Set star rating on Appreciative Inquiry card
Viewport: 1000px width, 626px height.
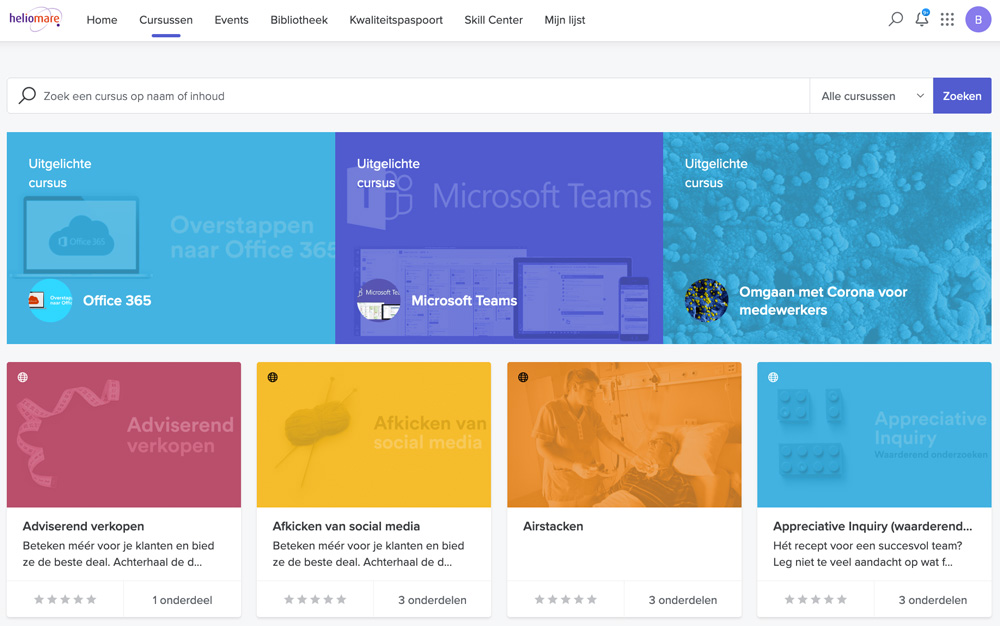(x=815, y=600)
